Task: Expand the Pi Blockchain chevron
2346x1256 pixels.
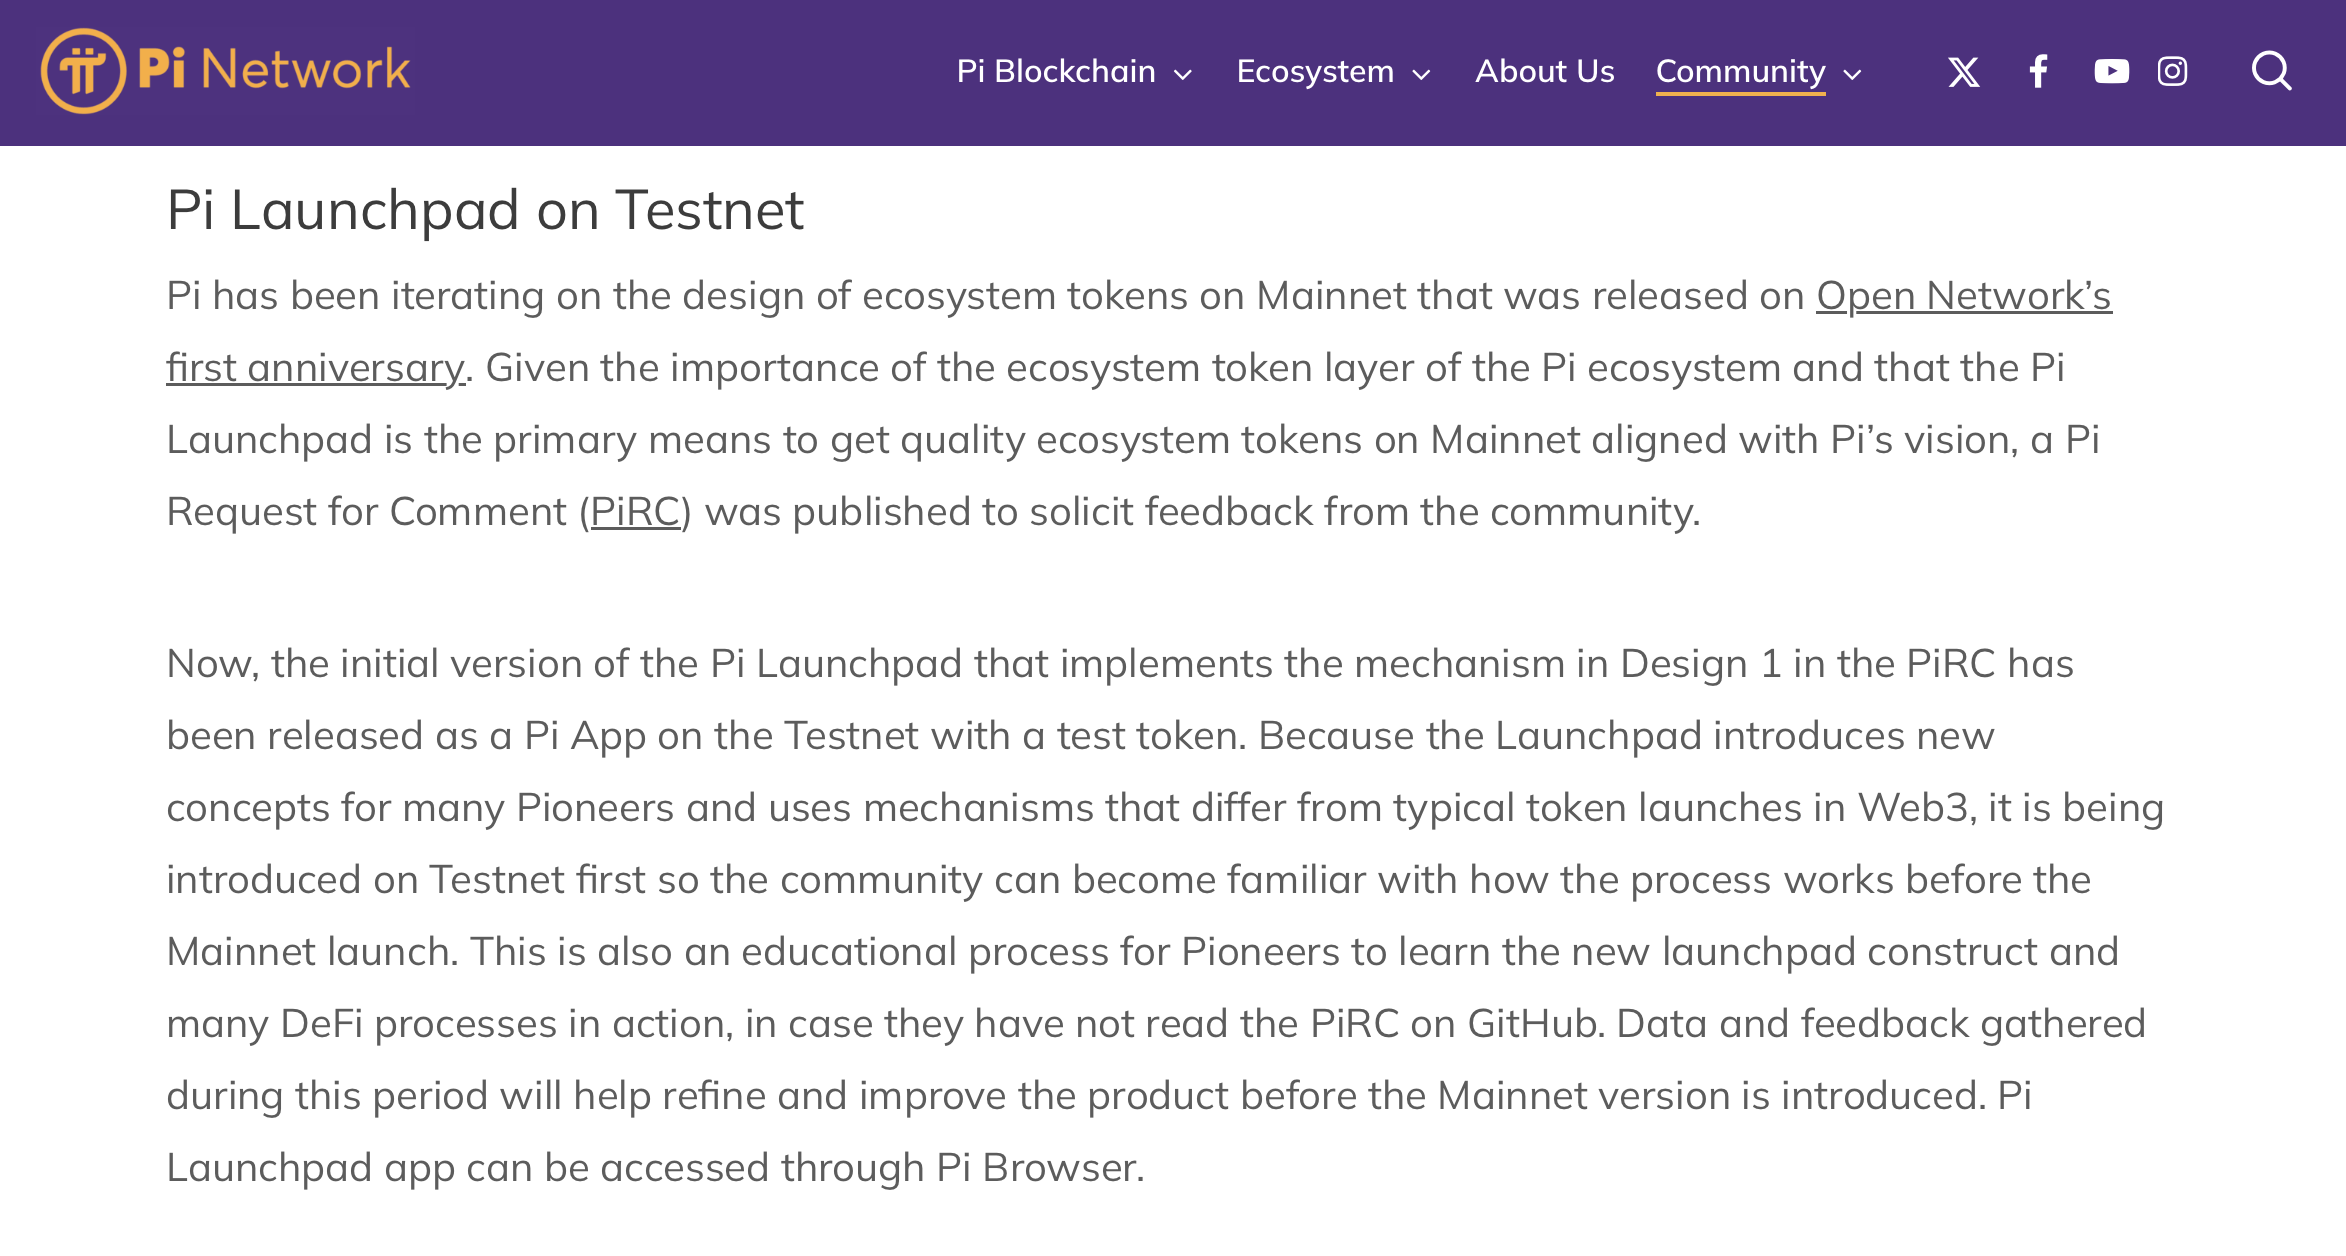Action: [1183, 75]
